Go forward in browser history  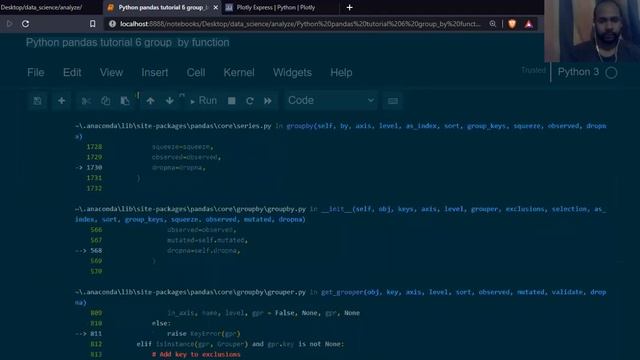coord(9,24)
